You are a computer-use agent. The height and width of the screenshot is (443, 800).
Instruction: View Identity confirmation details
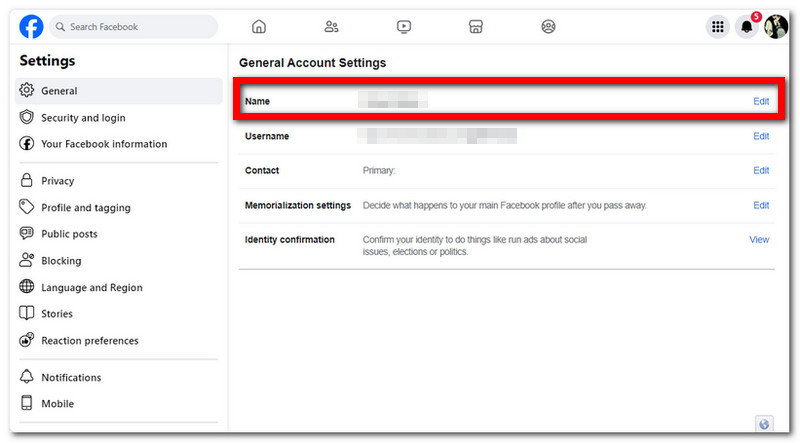[x=759, y=239]
